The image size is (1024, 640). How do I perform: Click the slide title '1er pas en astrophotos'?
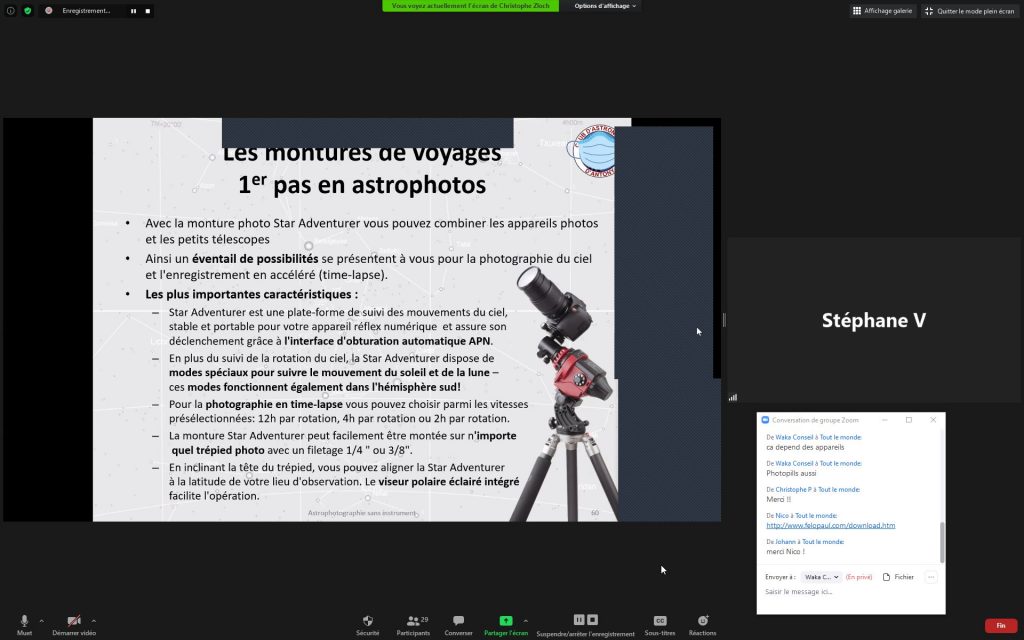[x=362, y=185]
